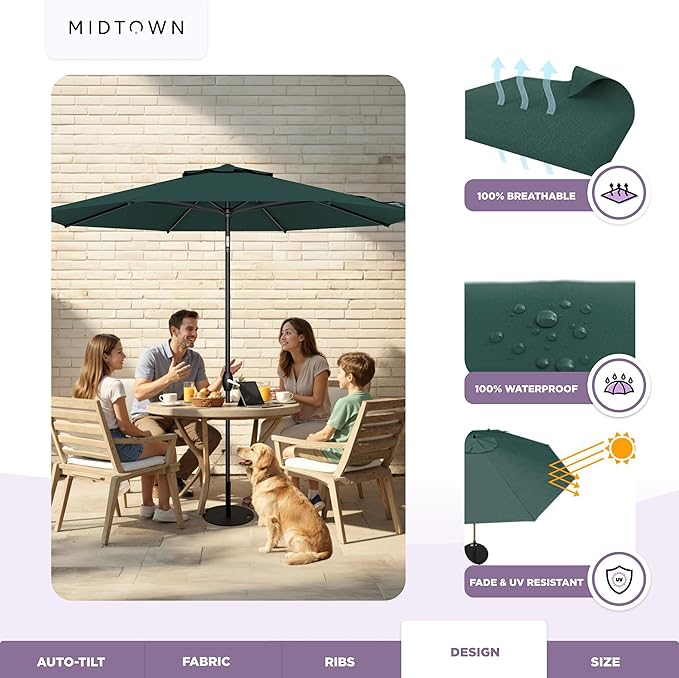Open the AUTO-TILT tab
679x678 pixels.
[71, 662]
